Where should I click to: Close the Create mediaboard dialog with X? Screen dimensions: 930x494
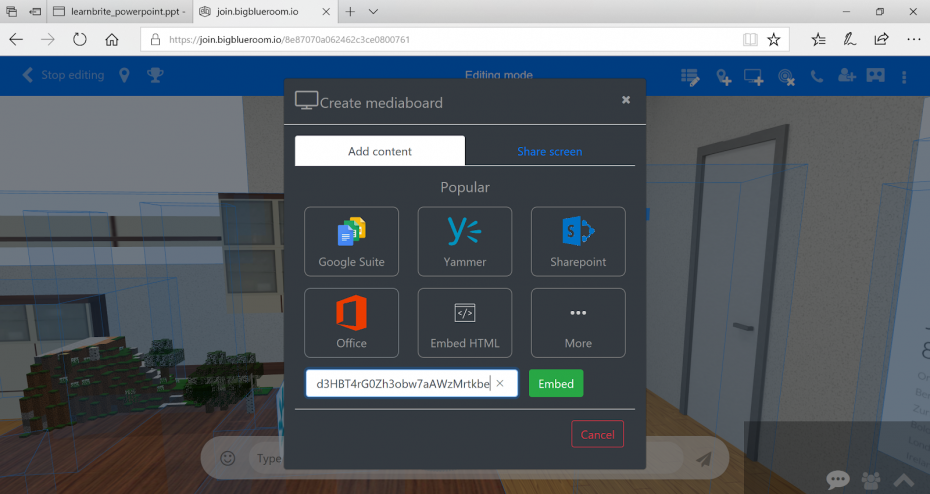coord(626,100)
